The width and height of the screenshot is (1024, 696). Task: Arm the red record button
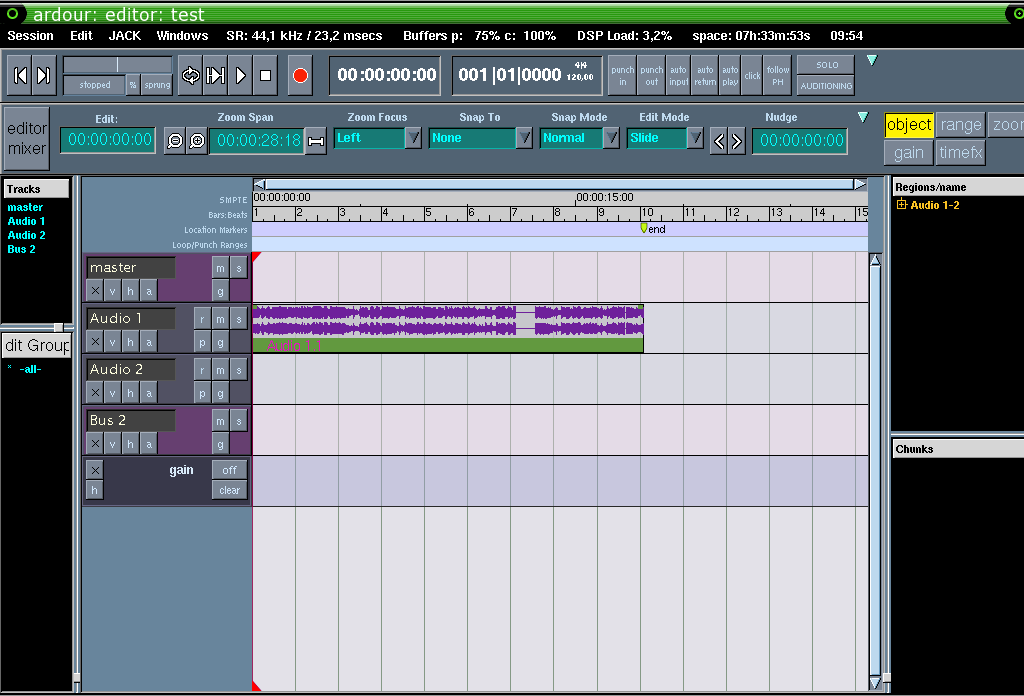pos(300,76)
